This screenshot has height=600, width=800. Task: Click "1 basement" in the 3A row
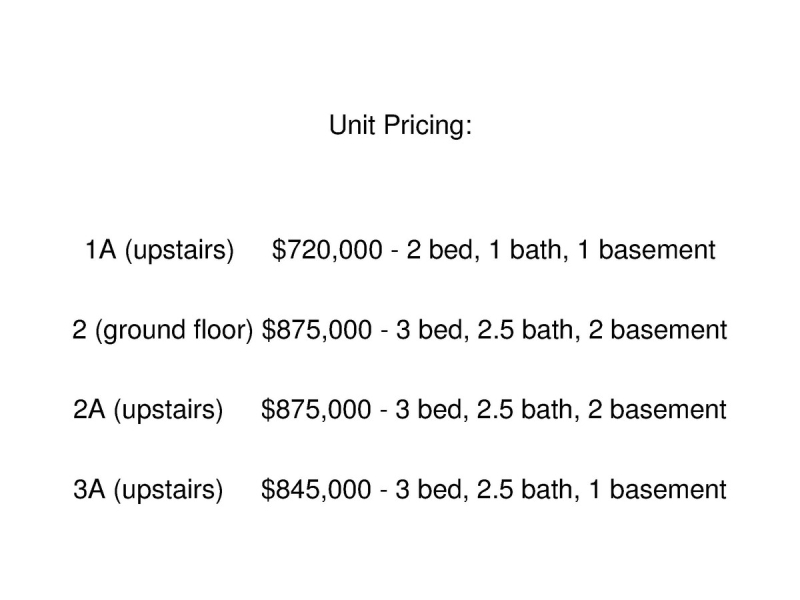click(x=657, y=490)
